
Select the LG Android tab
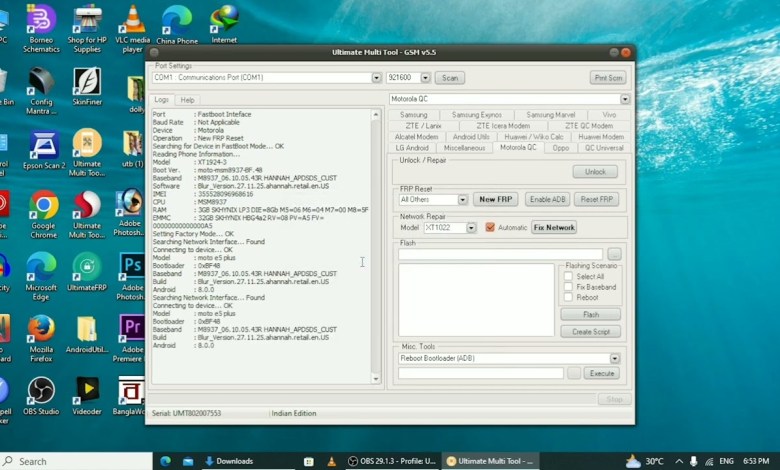click(412, 148)
